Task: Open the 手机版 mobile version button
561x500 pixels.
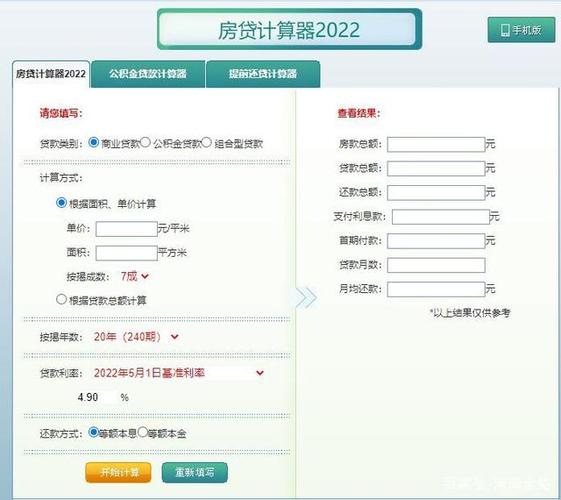Action: [521, 30]
